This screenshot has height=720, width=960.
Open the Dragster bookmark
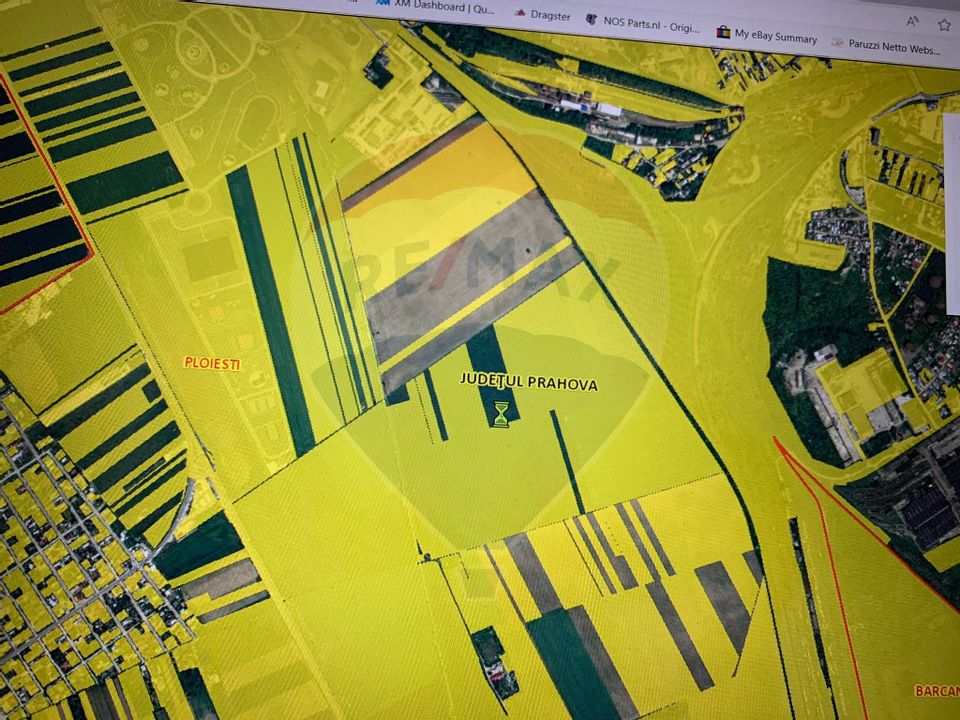(x=549, y=15)
